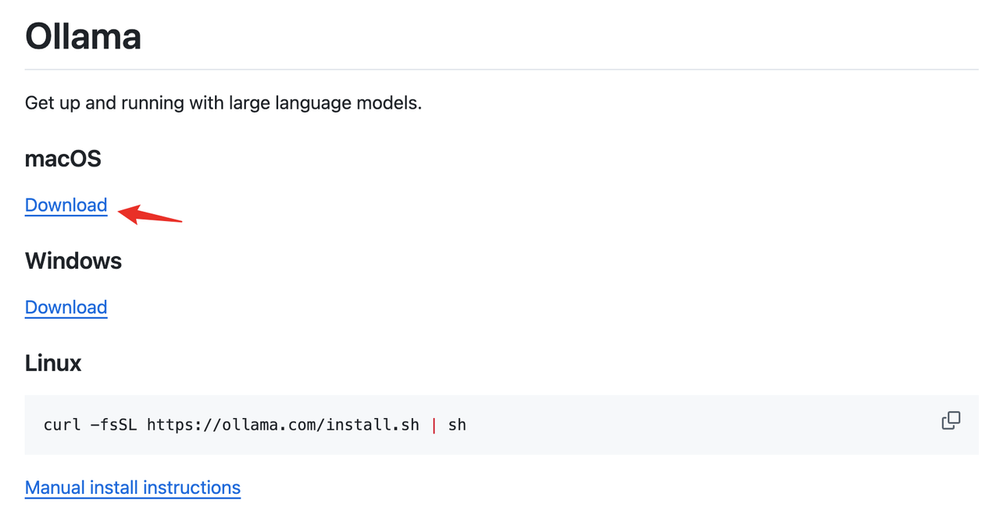The width and height of the screenshot is (1000, 518).
Task: Click the '-fsSL' flag in the command
Action: (x=112, y=425)
